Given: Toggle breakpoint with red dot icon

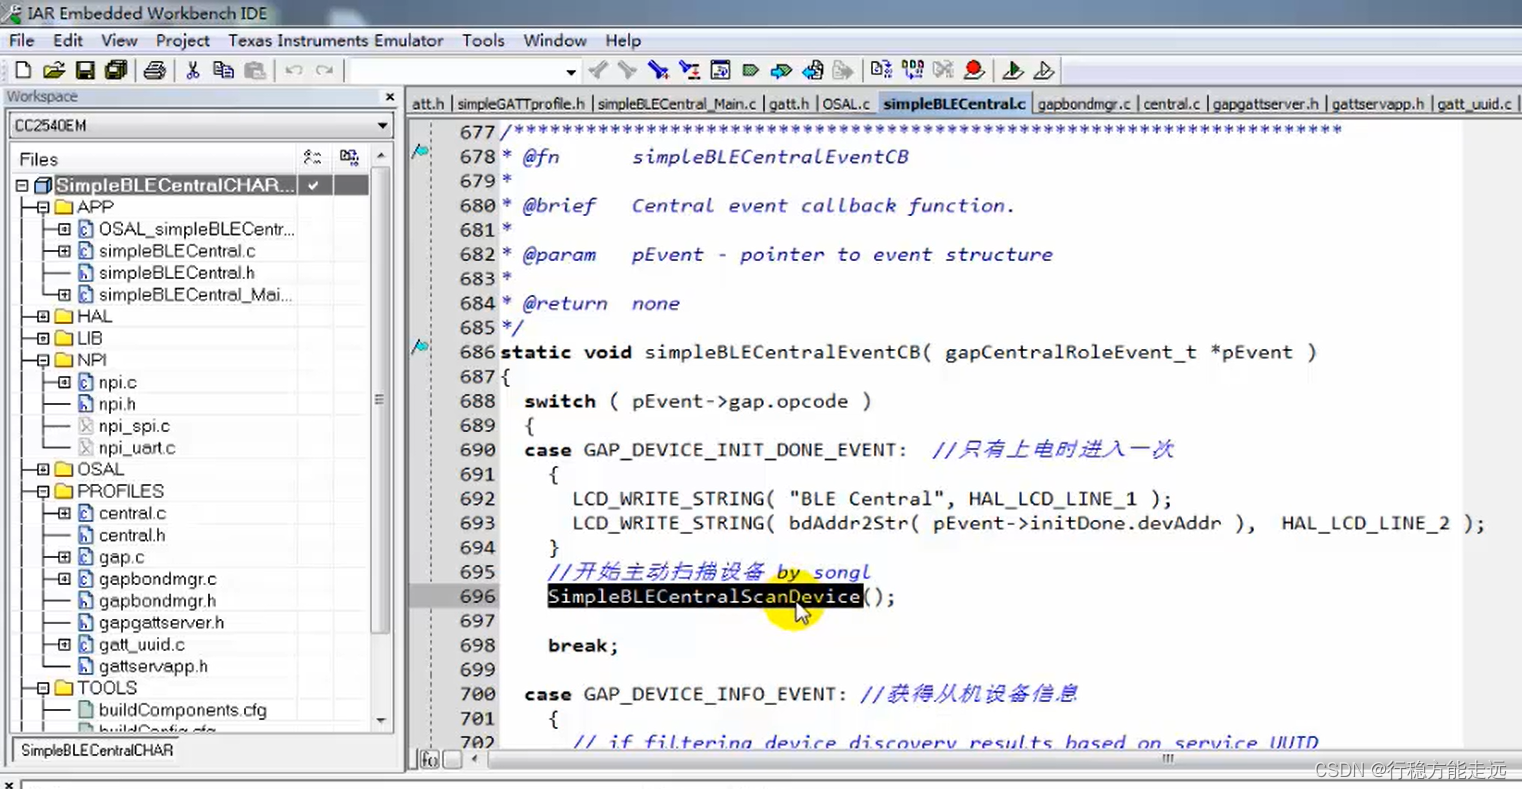Looking at the screenshot, I should click(974, 70).
